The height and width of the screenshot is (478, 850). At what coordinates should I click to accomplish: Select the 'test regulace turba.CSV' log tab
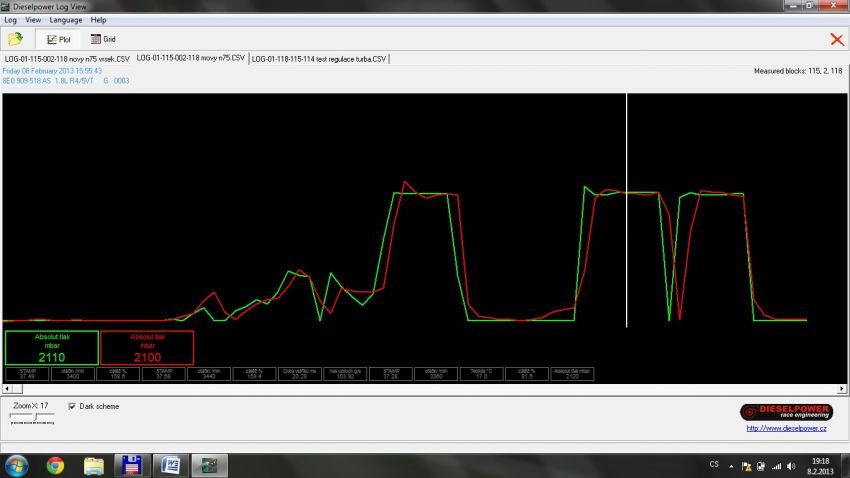[x=319, y=59]
